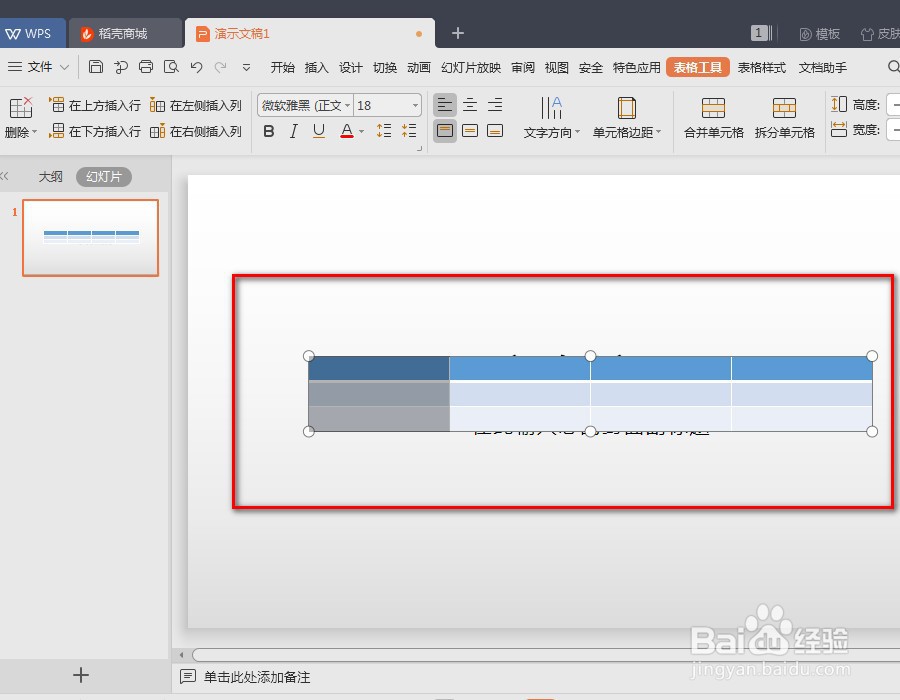Click the paragraph spacing icon
The width and height of the screenshot is (900, 700).
pos(409,131)
